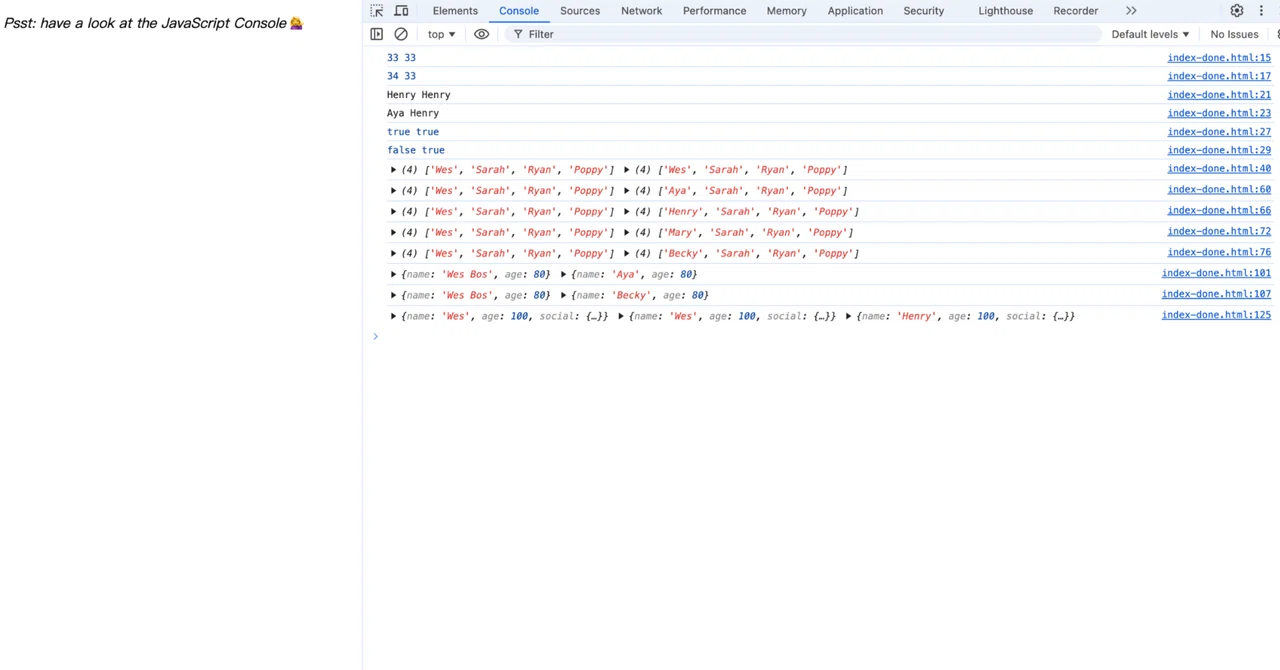
Task: Expand first object on the index-done.html:101 row
Action: 394,275
